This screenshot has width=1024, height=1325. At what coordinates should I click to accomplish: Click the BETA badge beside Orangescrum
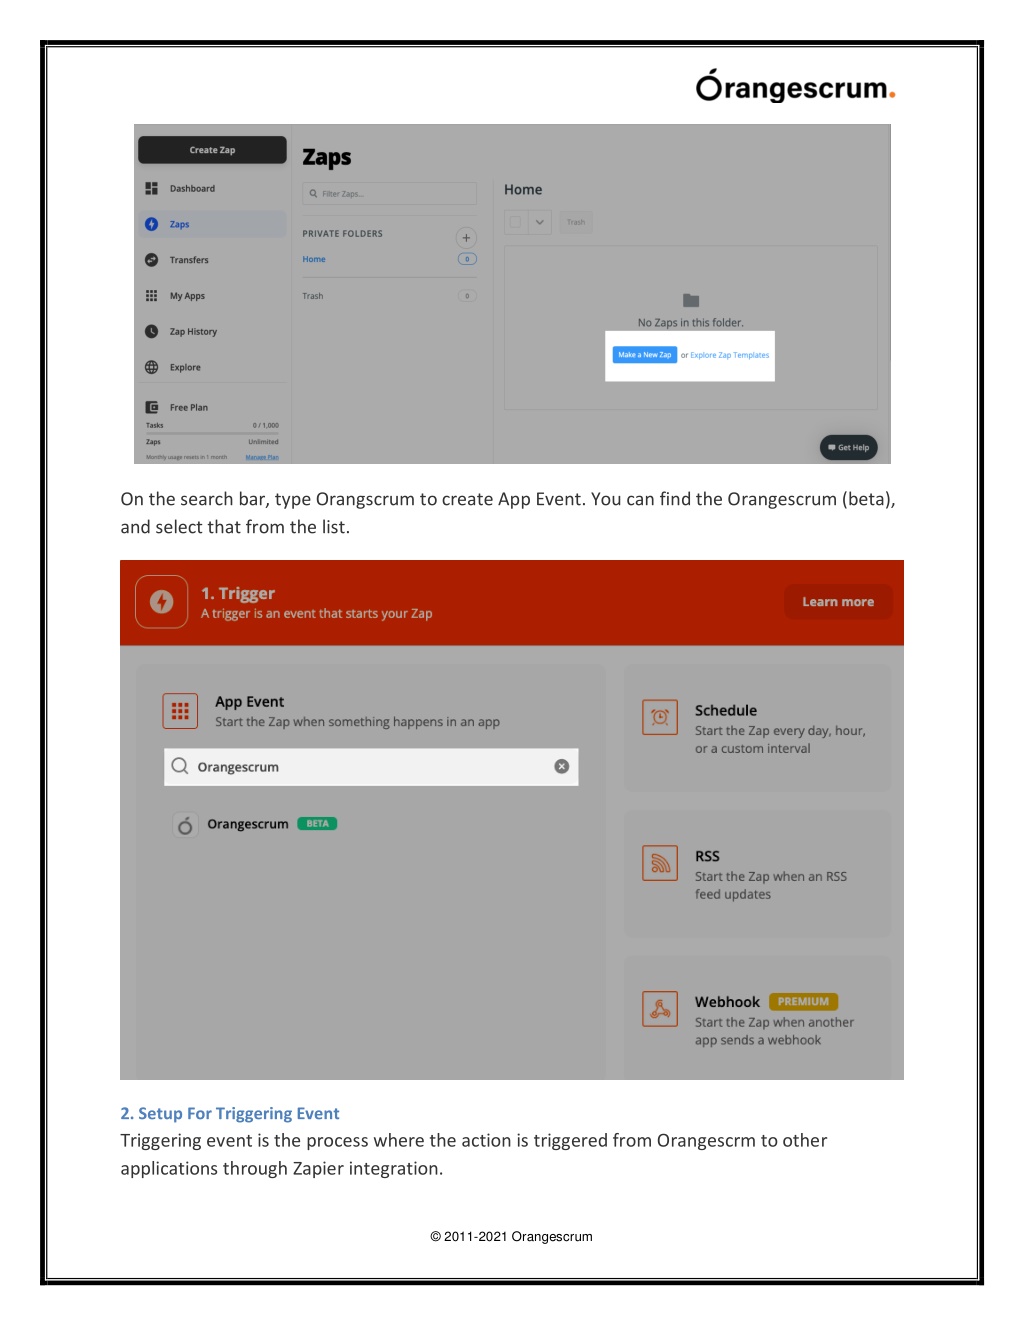(x=317, y=824)
